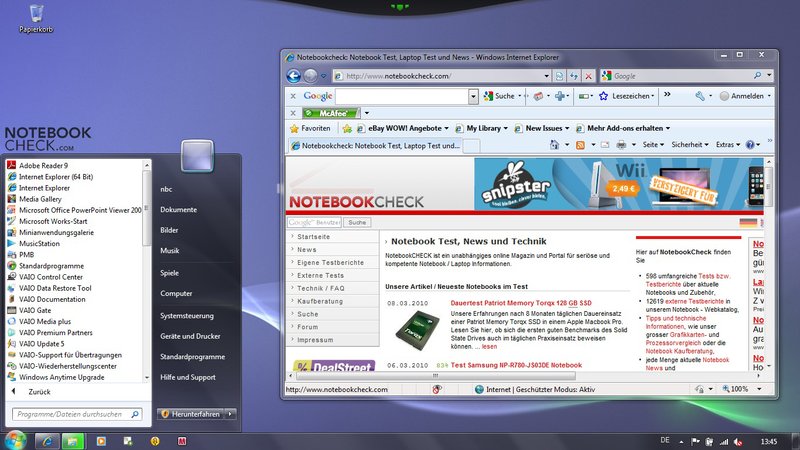This screenshot has width=800, height=450.
Task: Click the Patriot Torqx SSD thumbnail image
Action: tap(417, 331)
